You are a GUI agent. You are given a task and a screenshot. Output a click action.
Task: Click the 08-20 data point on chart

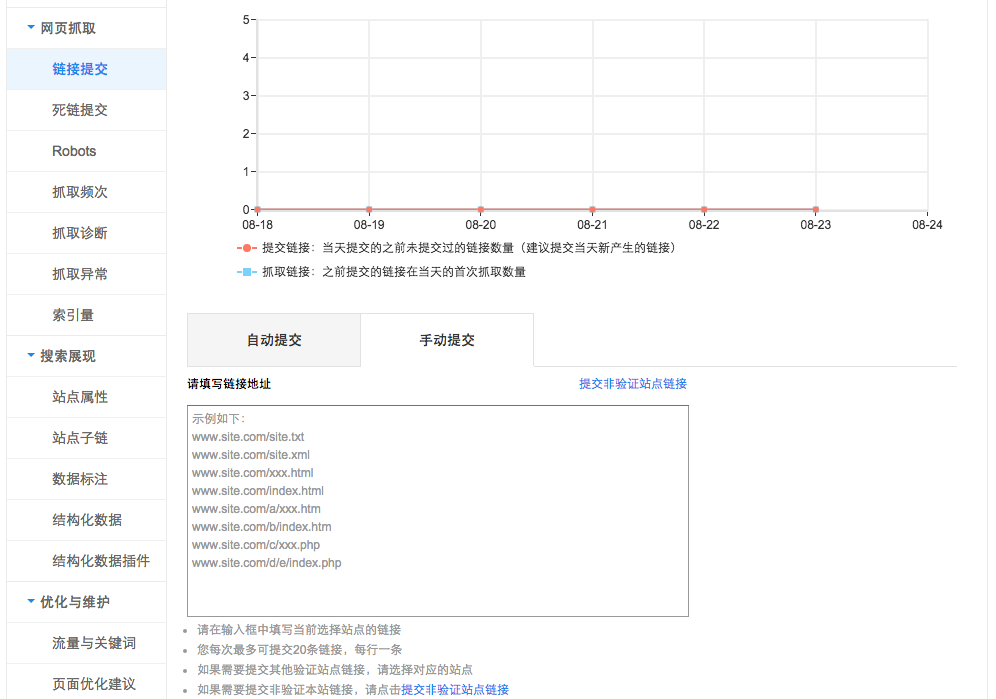(481, 210)
